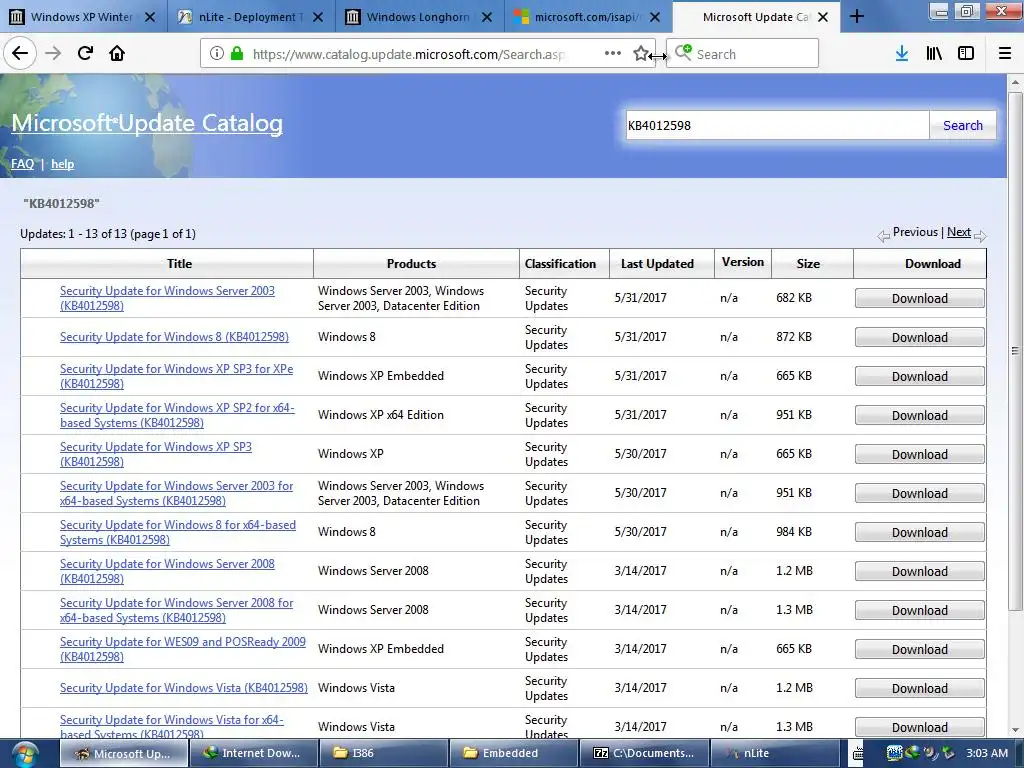This screenshot has height=768, width=1024.
Task: Open the FAQ link
Action: coord(22,164)
